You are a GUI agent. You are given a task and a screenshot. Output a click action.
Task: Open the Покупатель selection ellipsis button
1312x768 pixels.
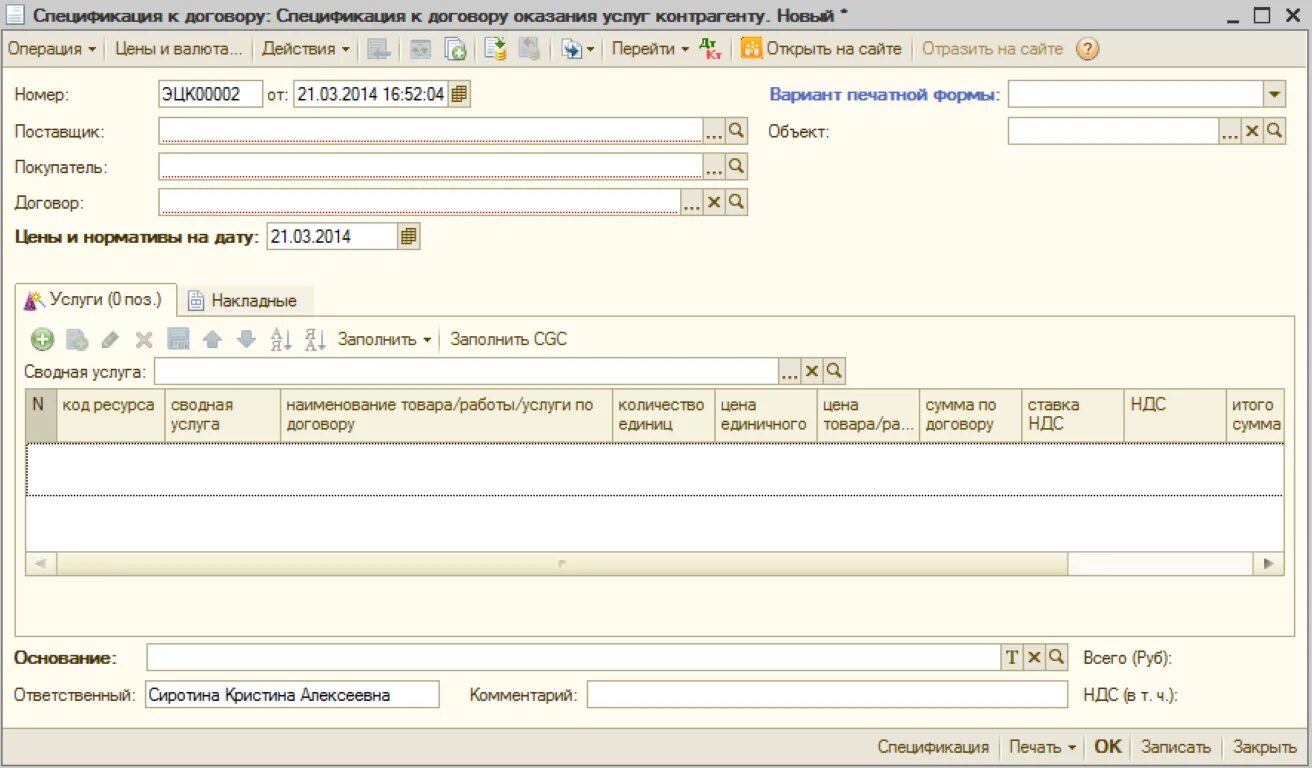click(x=714, y=166)
